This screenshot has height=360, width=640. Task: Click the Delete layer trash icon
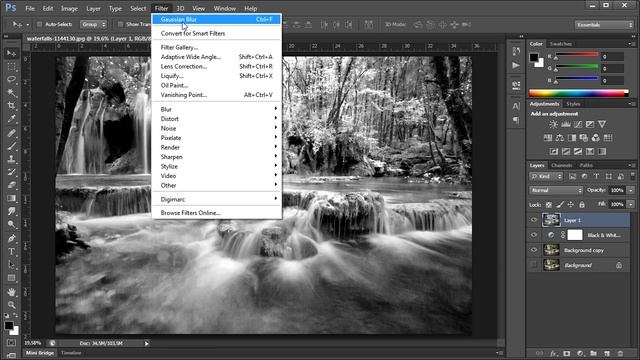coord(620,353)
